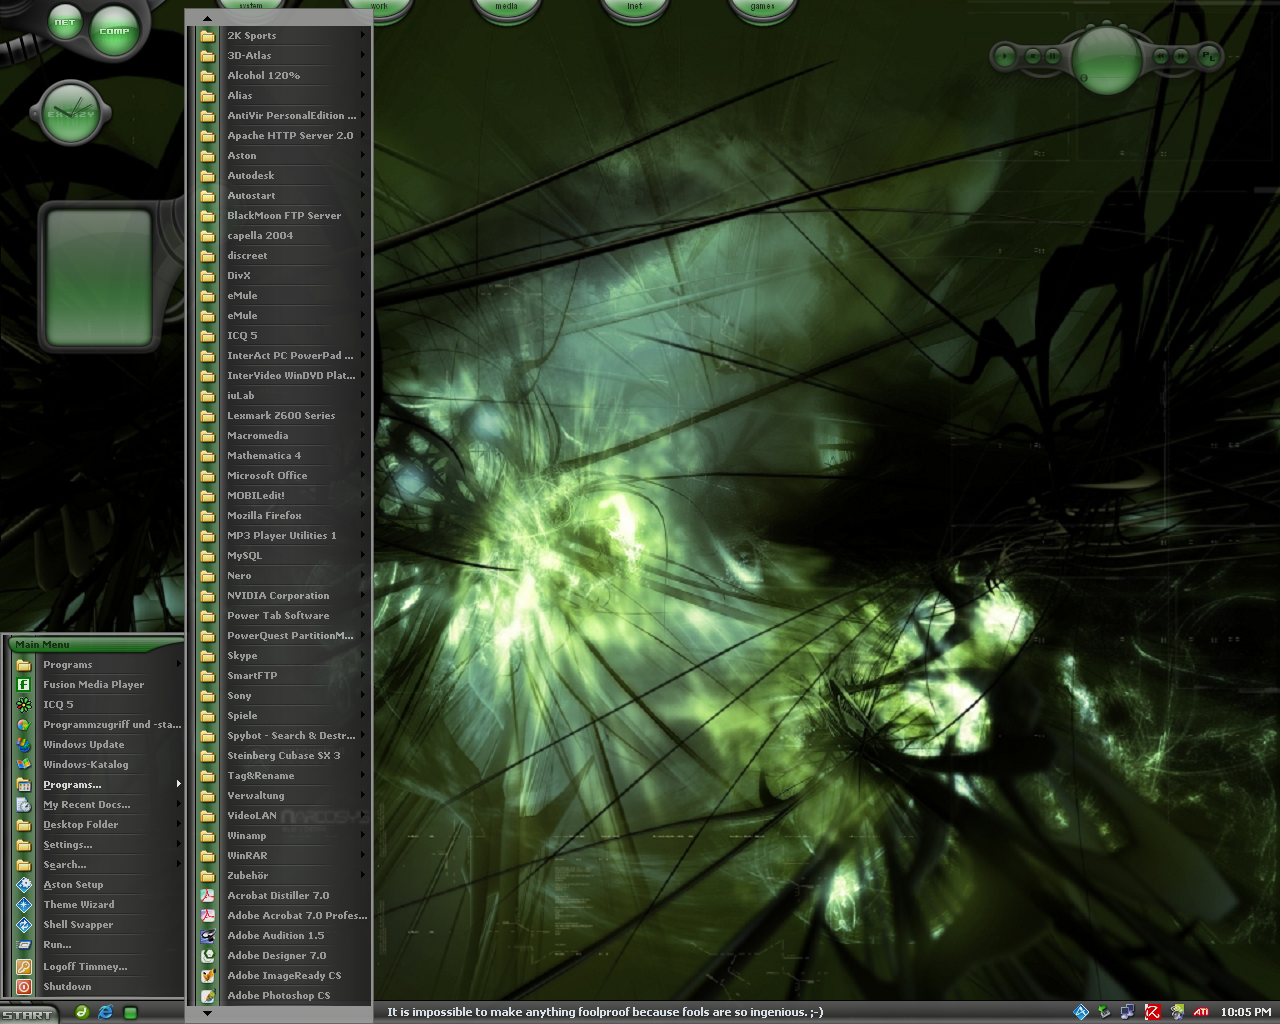Launch Adobe Designer 7.0
1280x1024 pixels.
283,956
